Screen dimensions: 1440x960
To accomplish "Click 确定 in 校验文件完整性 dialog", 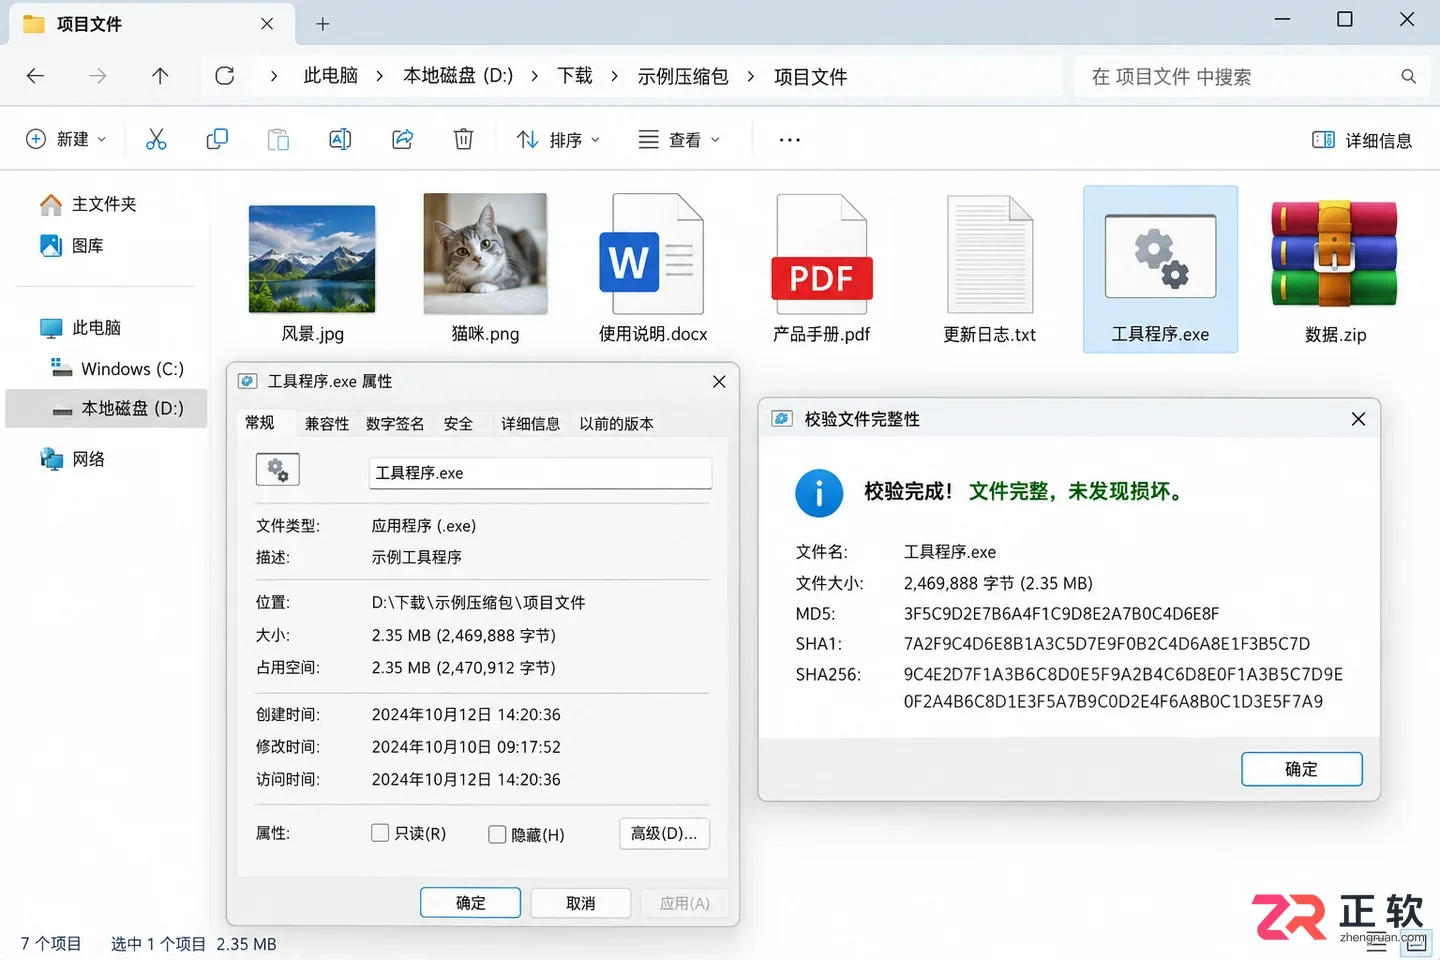I will click(1302, 769).
